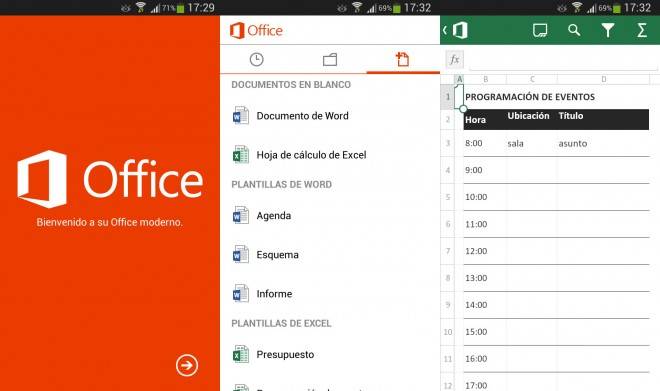Open the comment icon in Excel toolbar
The width and height of the screenshot is (660, 391).
(x=540, y=30)
